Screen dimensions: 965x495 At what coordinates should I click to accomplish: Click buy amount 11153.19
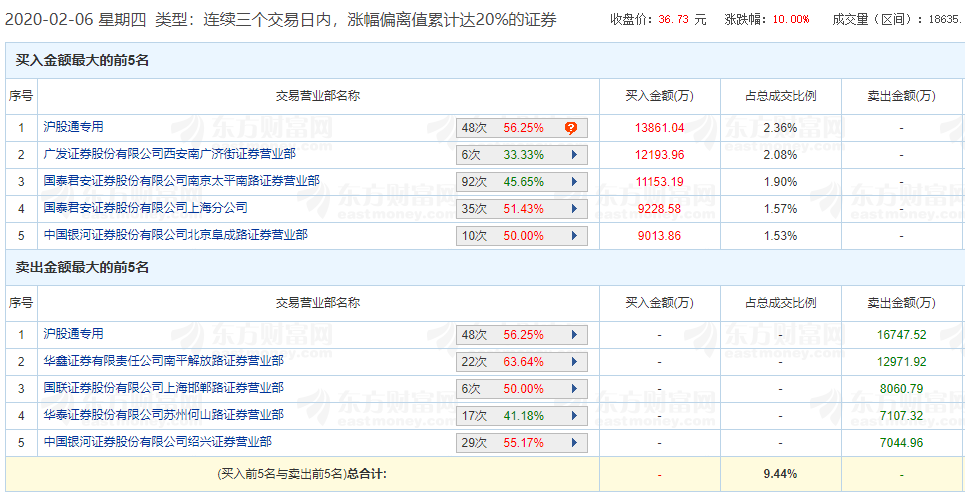click(660, 182)
